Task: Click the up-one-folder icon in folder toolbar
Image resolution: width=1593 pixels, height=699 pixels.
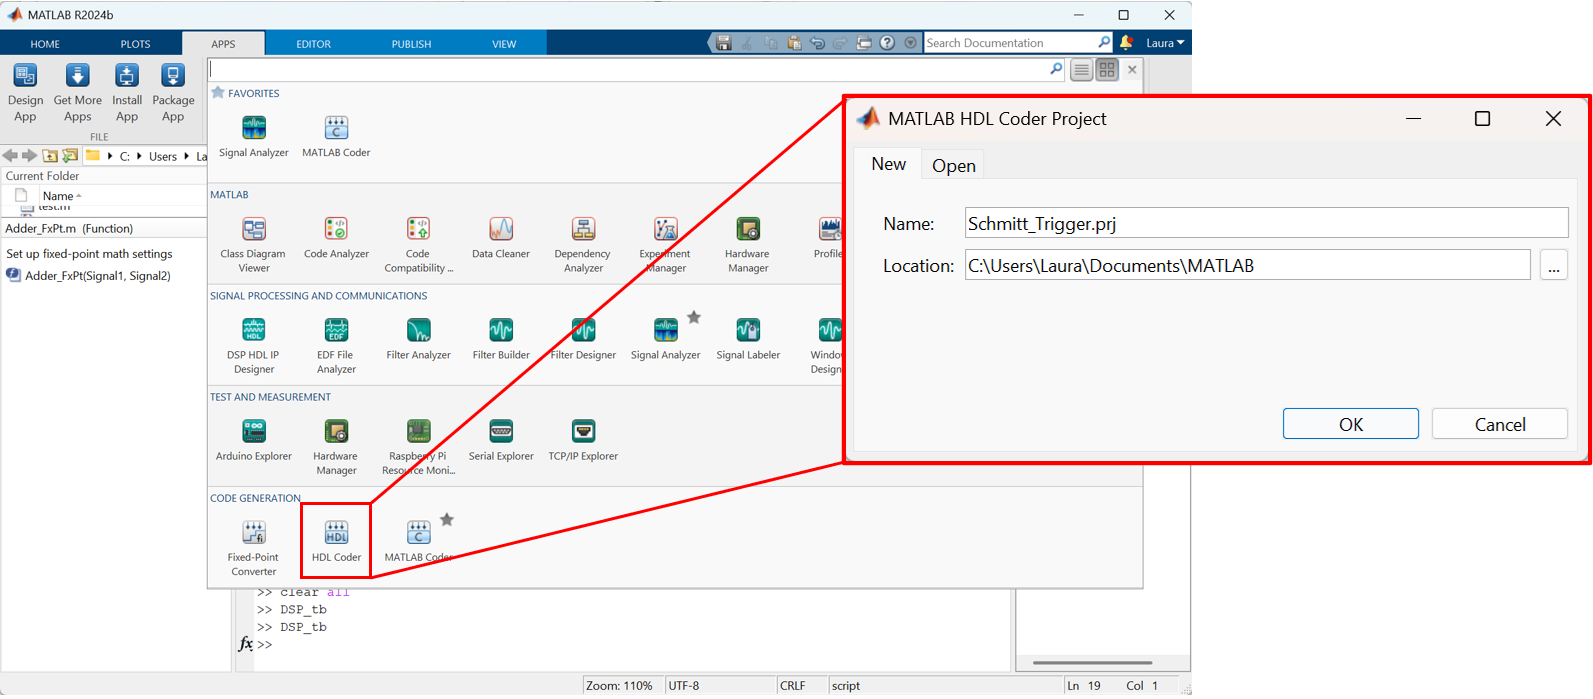Action: [x=50, y=156]
